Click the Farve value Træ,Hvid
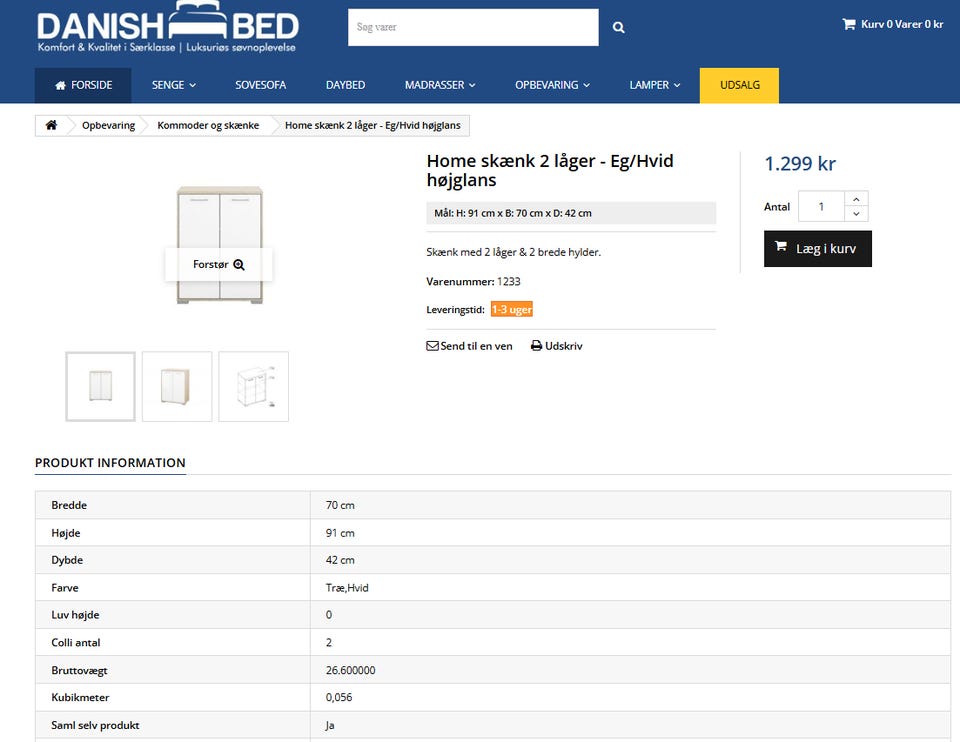 [x=347, y=588]
